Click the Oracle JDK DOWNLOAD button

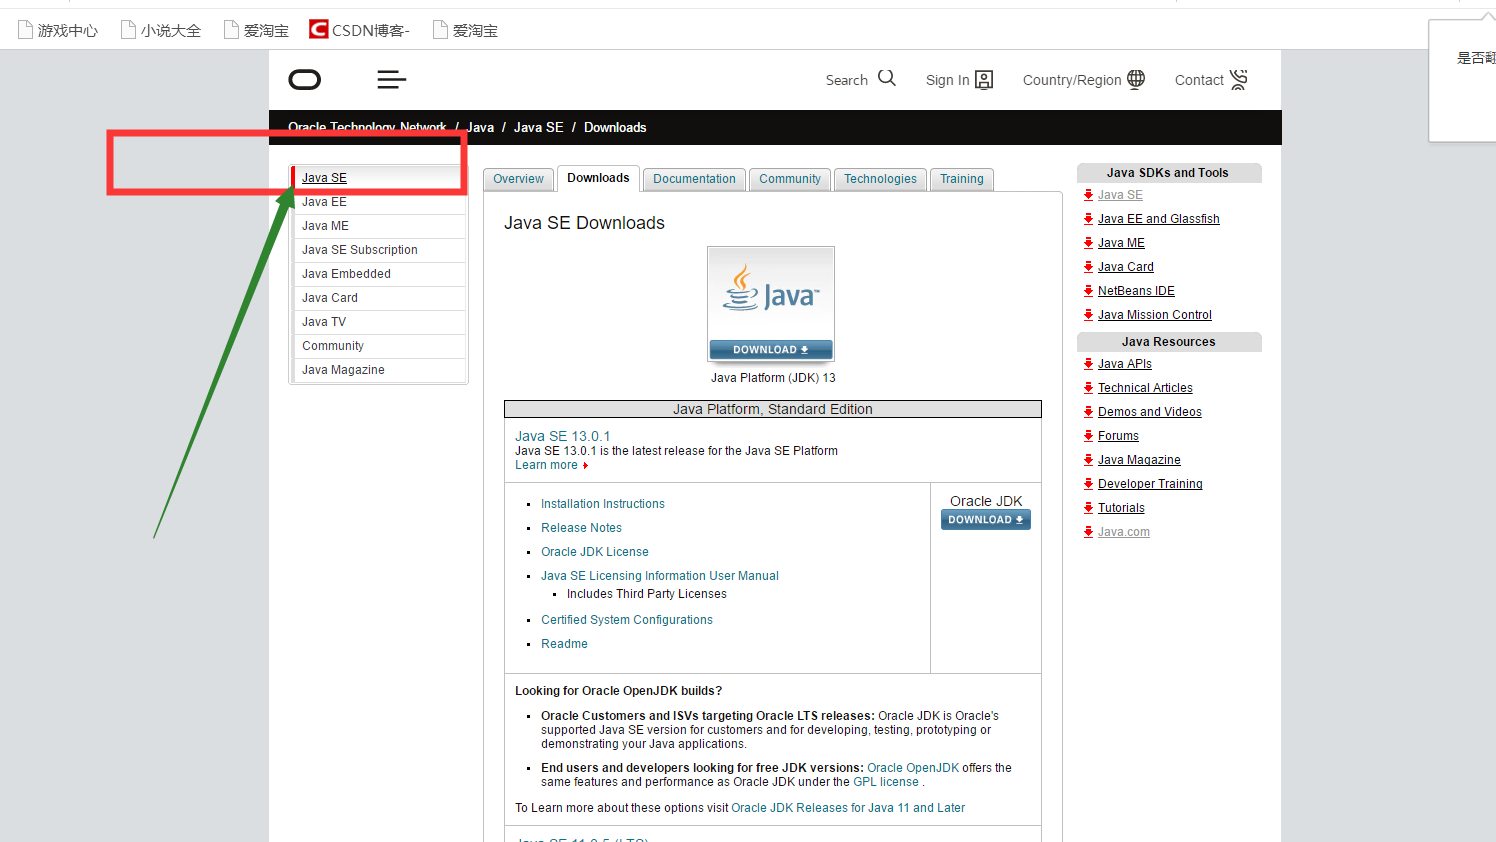coord(985,519)
